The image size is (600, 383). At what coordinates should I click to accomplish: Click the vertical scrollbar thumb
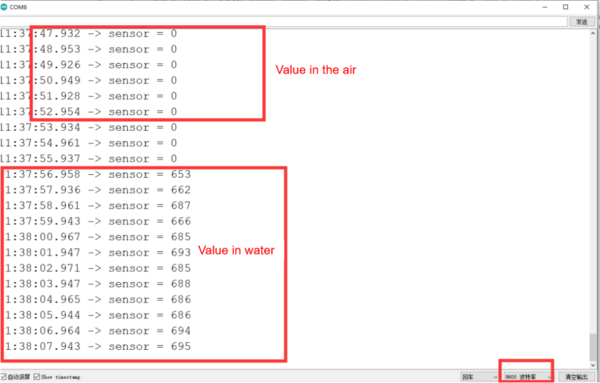(x=593, y=346)
